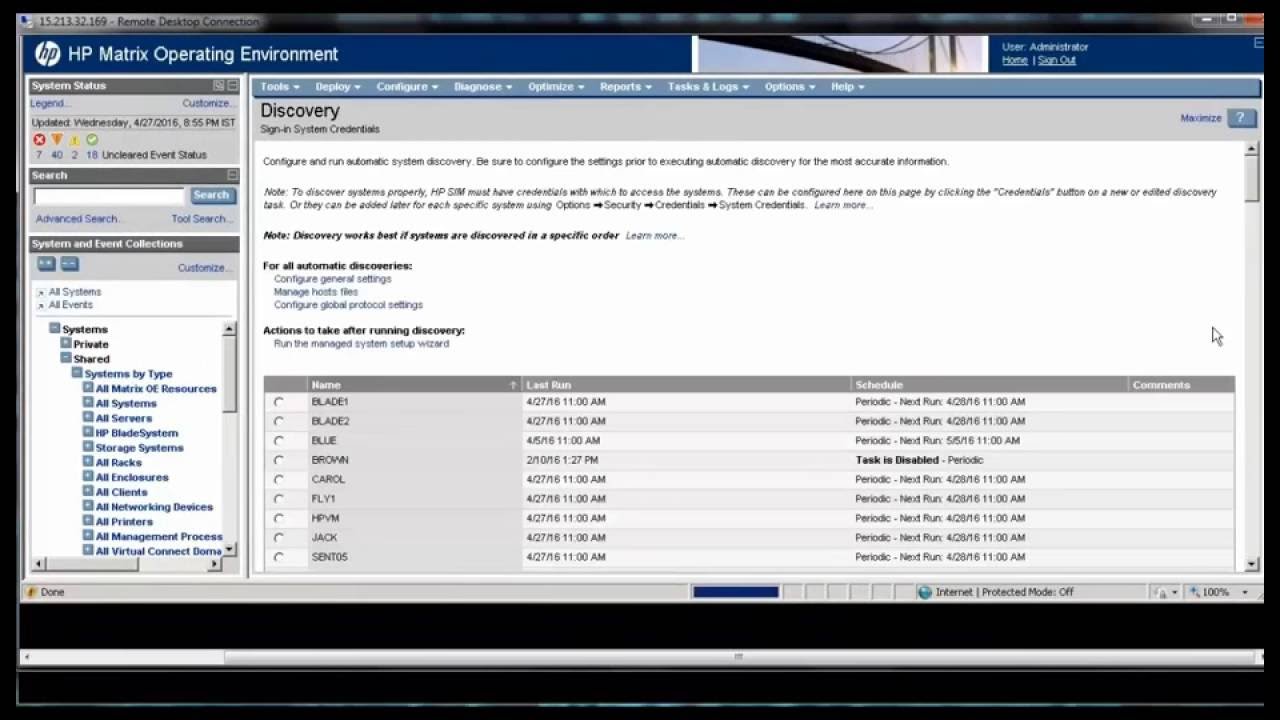Collapse the System Status panel

click(232, 86)
